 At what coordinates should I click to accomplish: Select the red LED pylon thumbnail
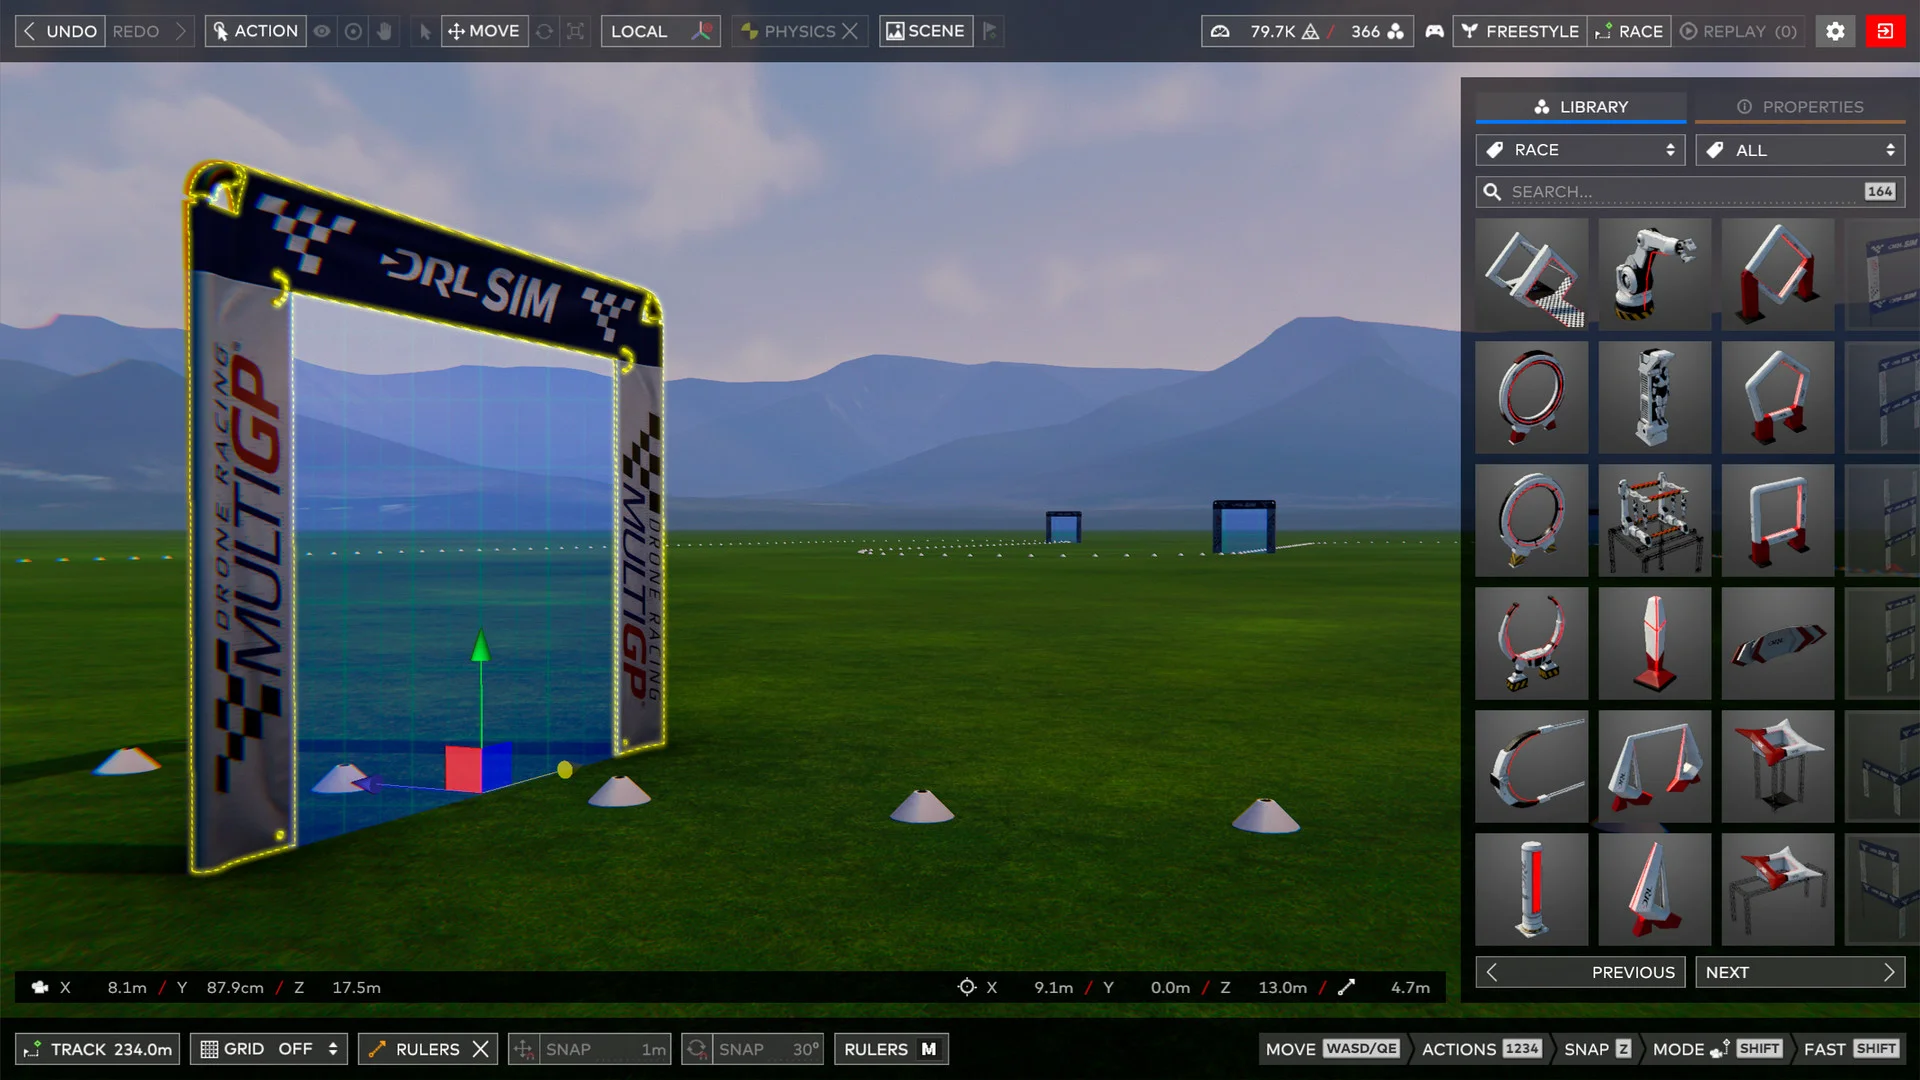tap(1531, 889)
